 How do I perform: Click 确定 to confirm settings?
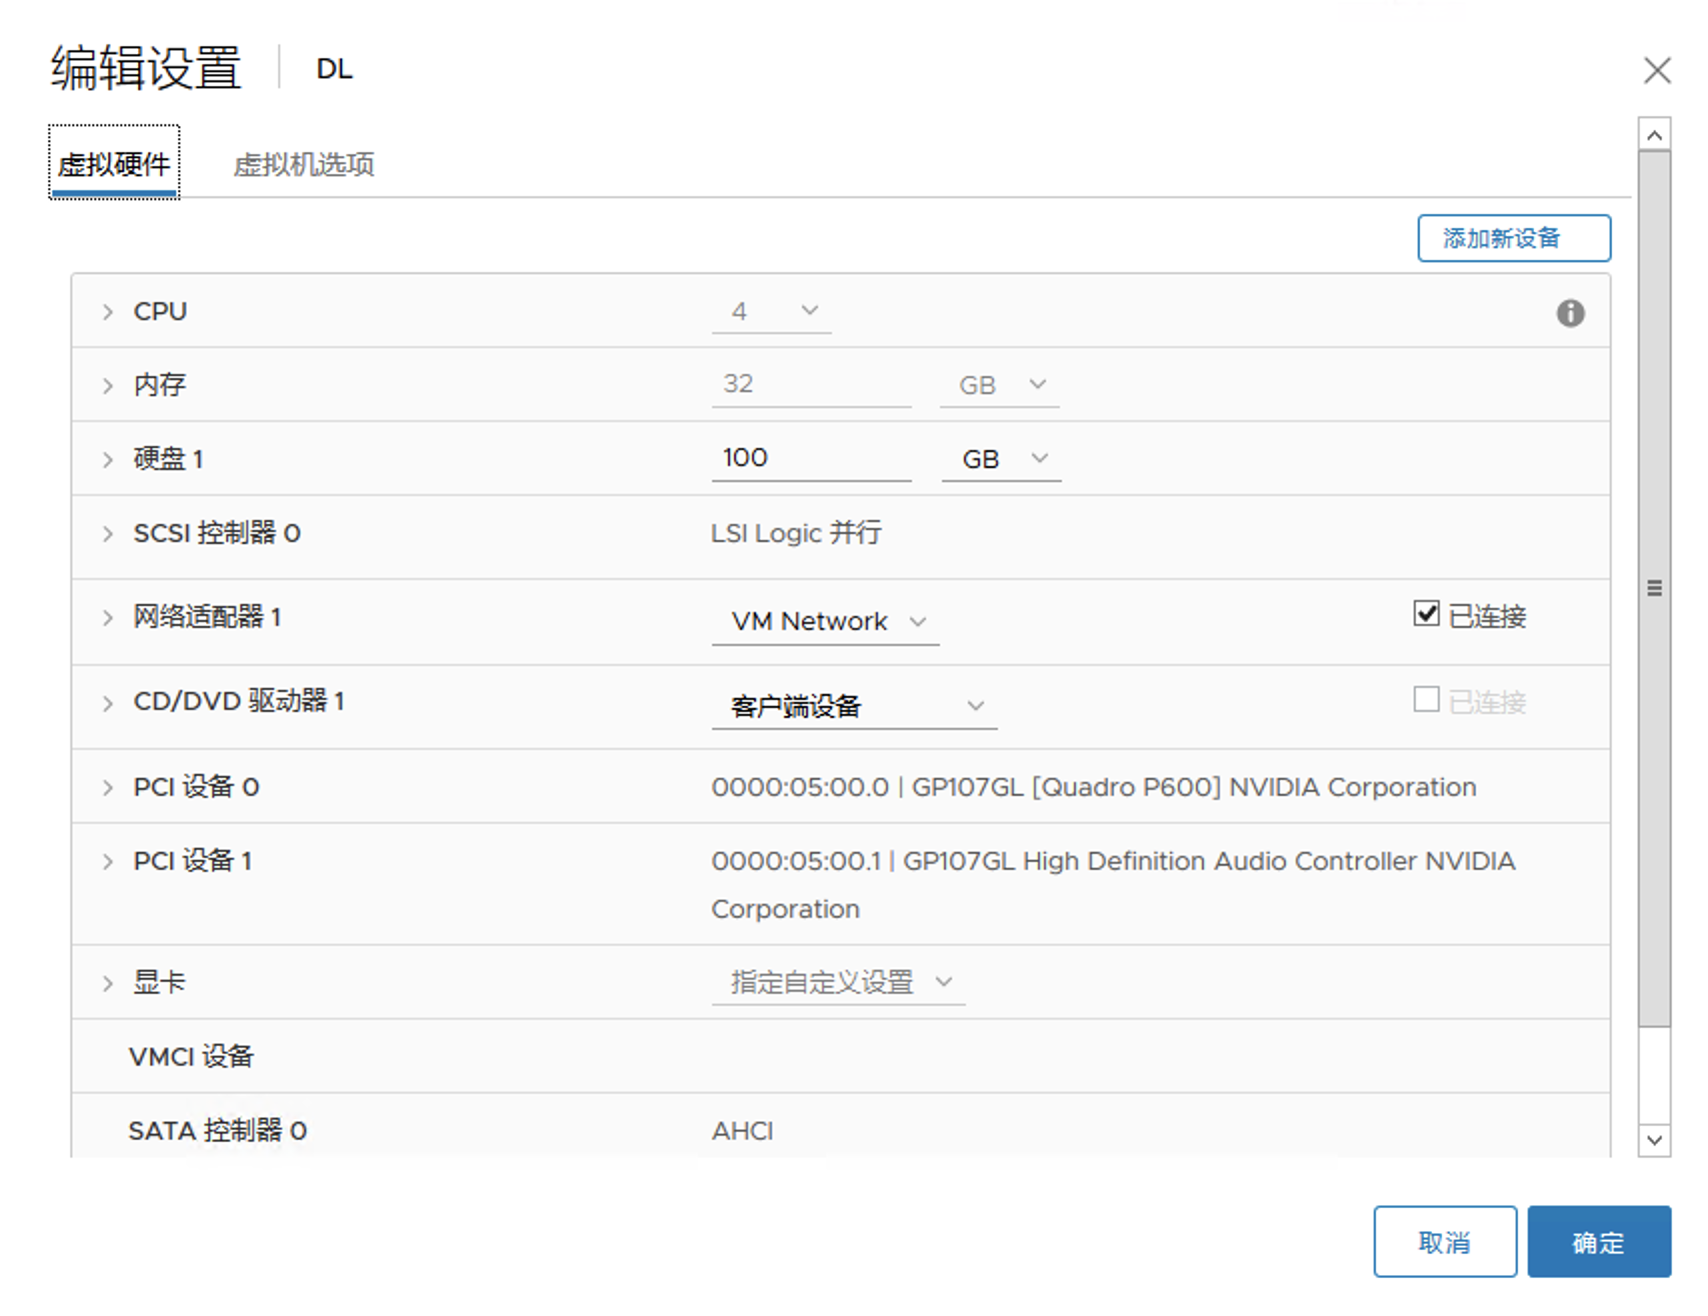[x=1598, y=1242]
